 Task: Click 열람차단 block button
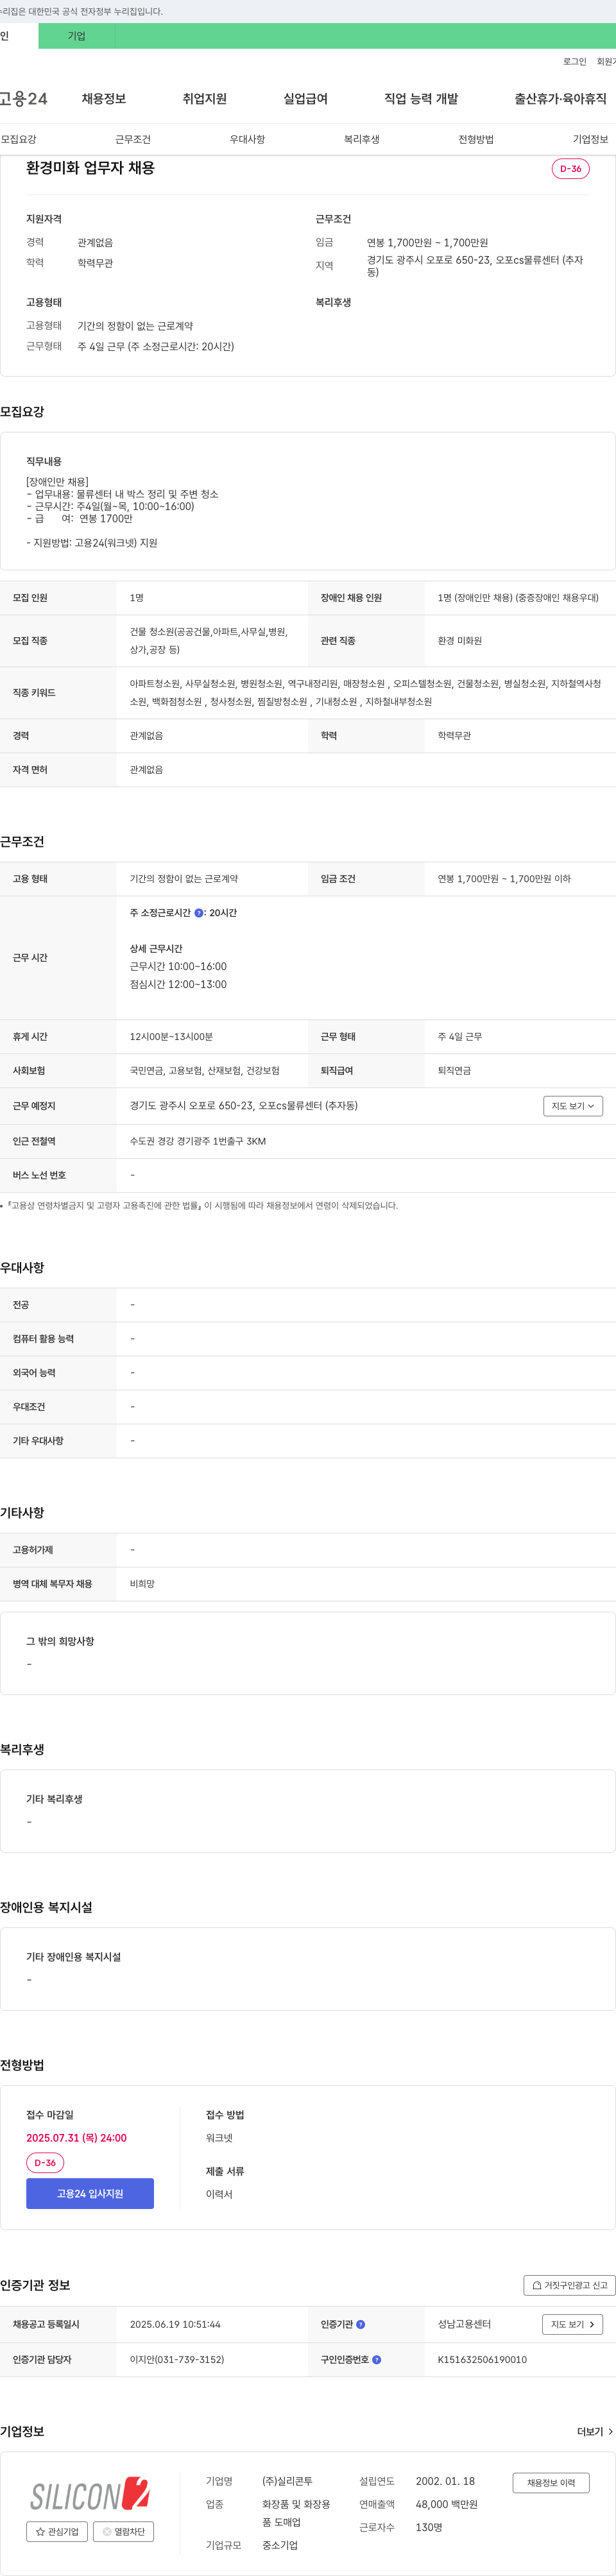[123, 2532]
